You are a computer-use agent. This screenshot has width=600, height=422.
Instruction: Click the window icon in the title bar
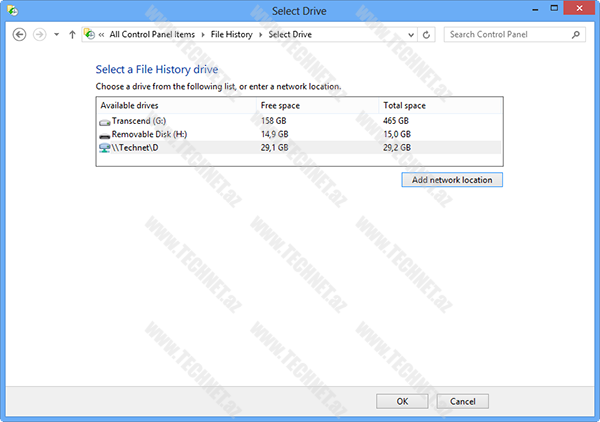[x=12, y=10]
